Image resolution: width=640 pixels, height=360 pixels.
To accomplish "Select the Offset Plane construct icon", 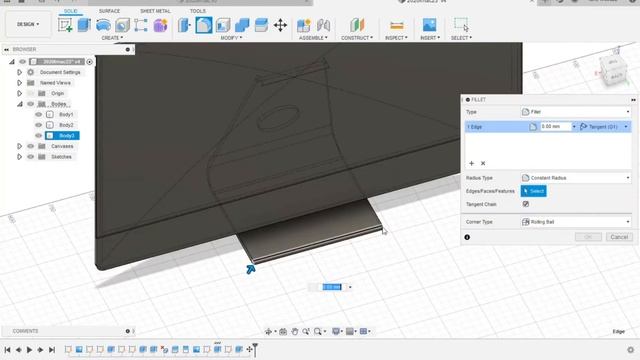I will 357,25.
